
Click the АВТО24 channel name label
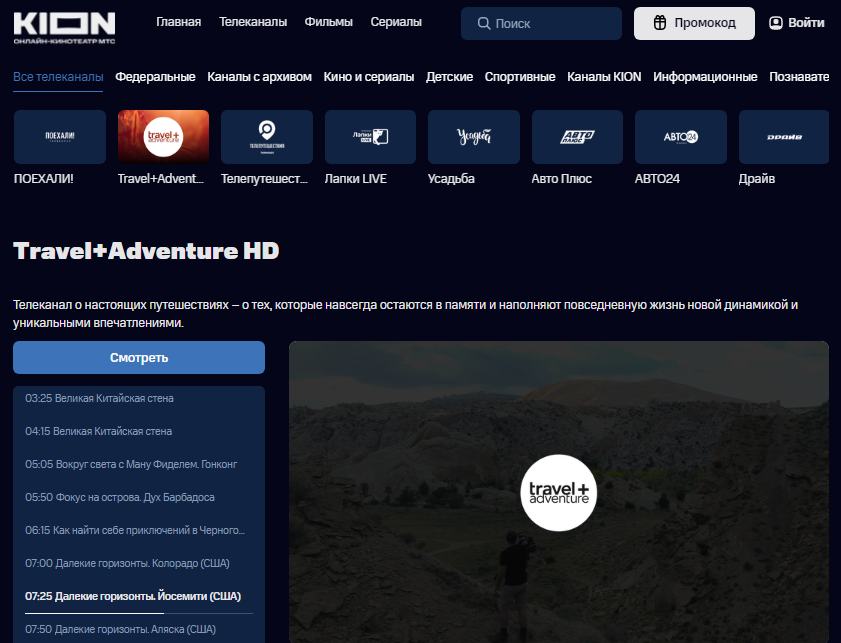pyautogui.click(x=657, y=179)
